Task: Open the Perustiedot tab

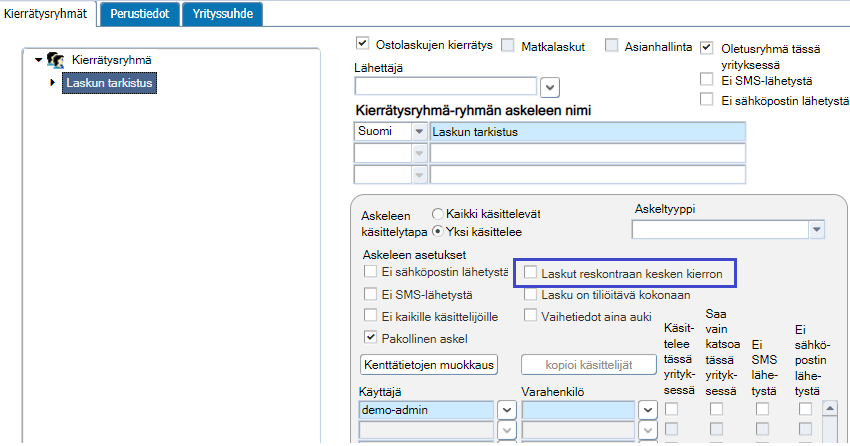Action: tap(140, 14)
